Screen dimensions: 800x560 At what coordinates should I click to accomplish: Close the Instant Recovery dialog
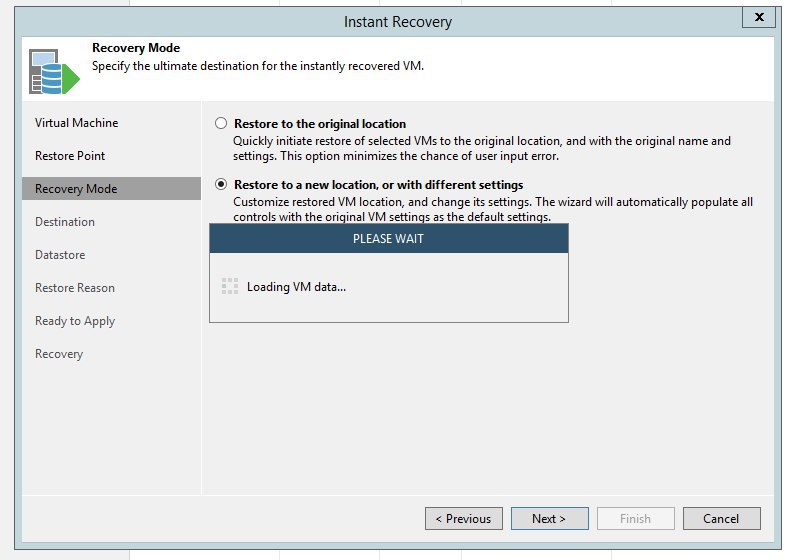click(x=759, y=17)
